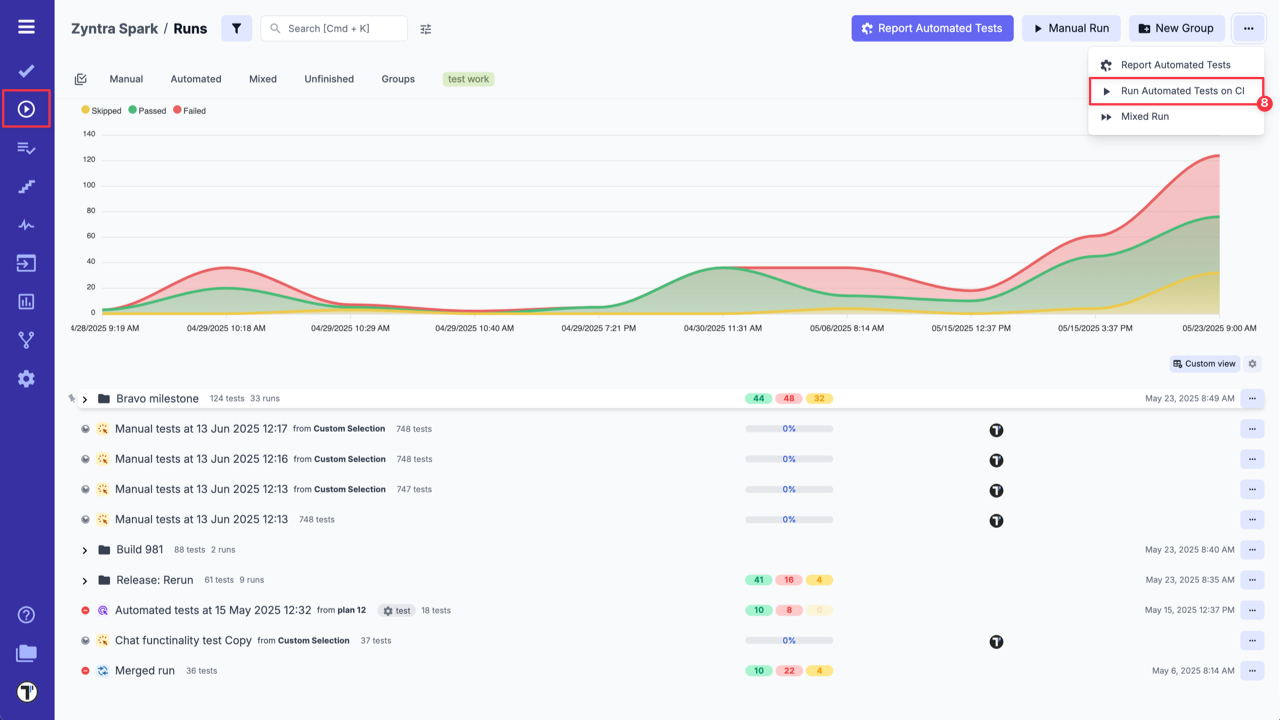
Task: Open the hamburger menu in the sidebar
Action: click(26, 27)
